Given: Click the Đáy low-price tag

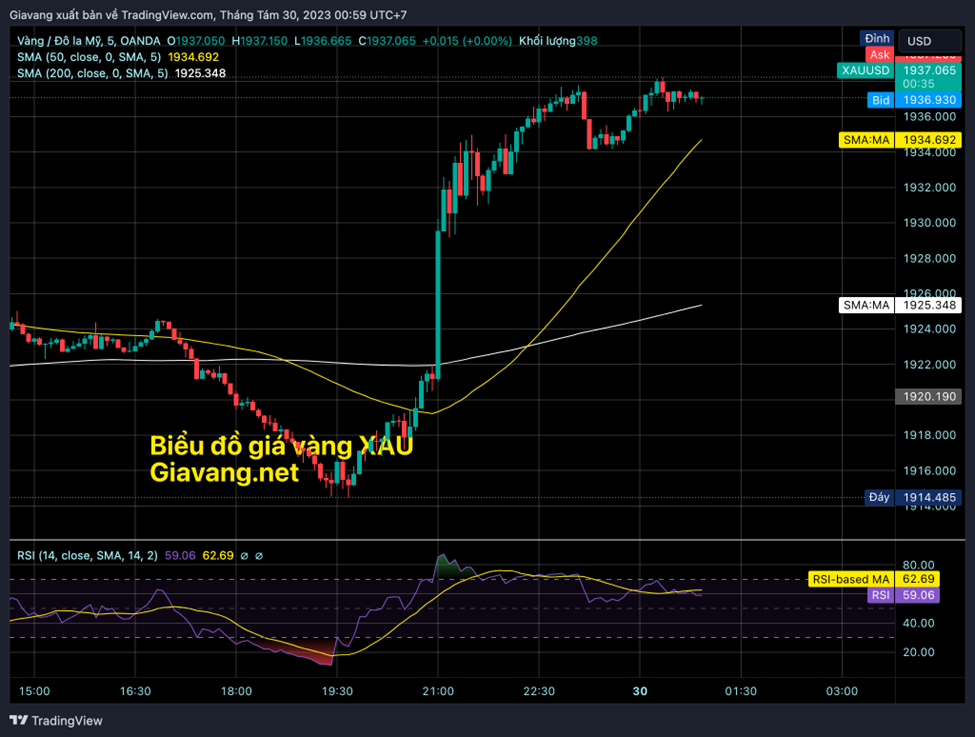Looking at the screenshot, I should tap(878, 497).
